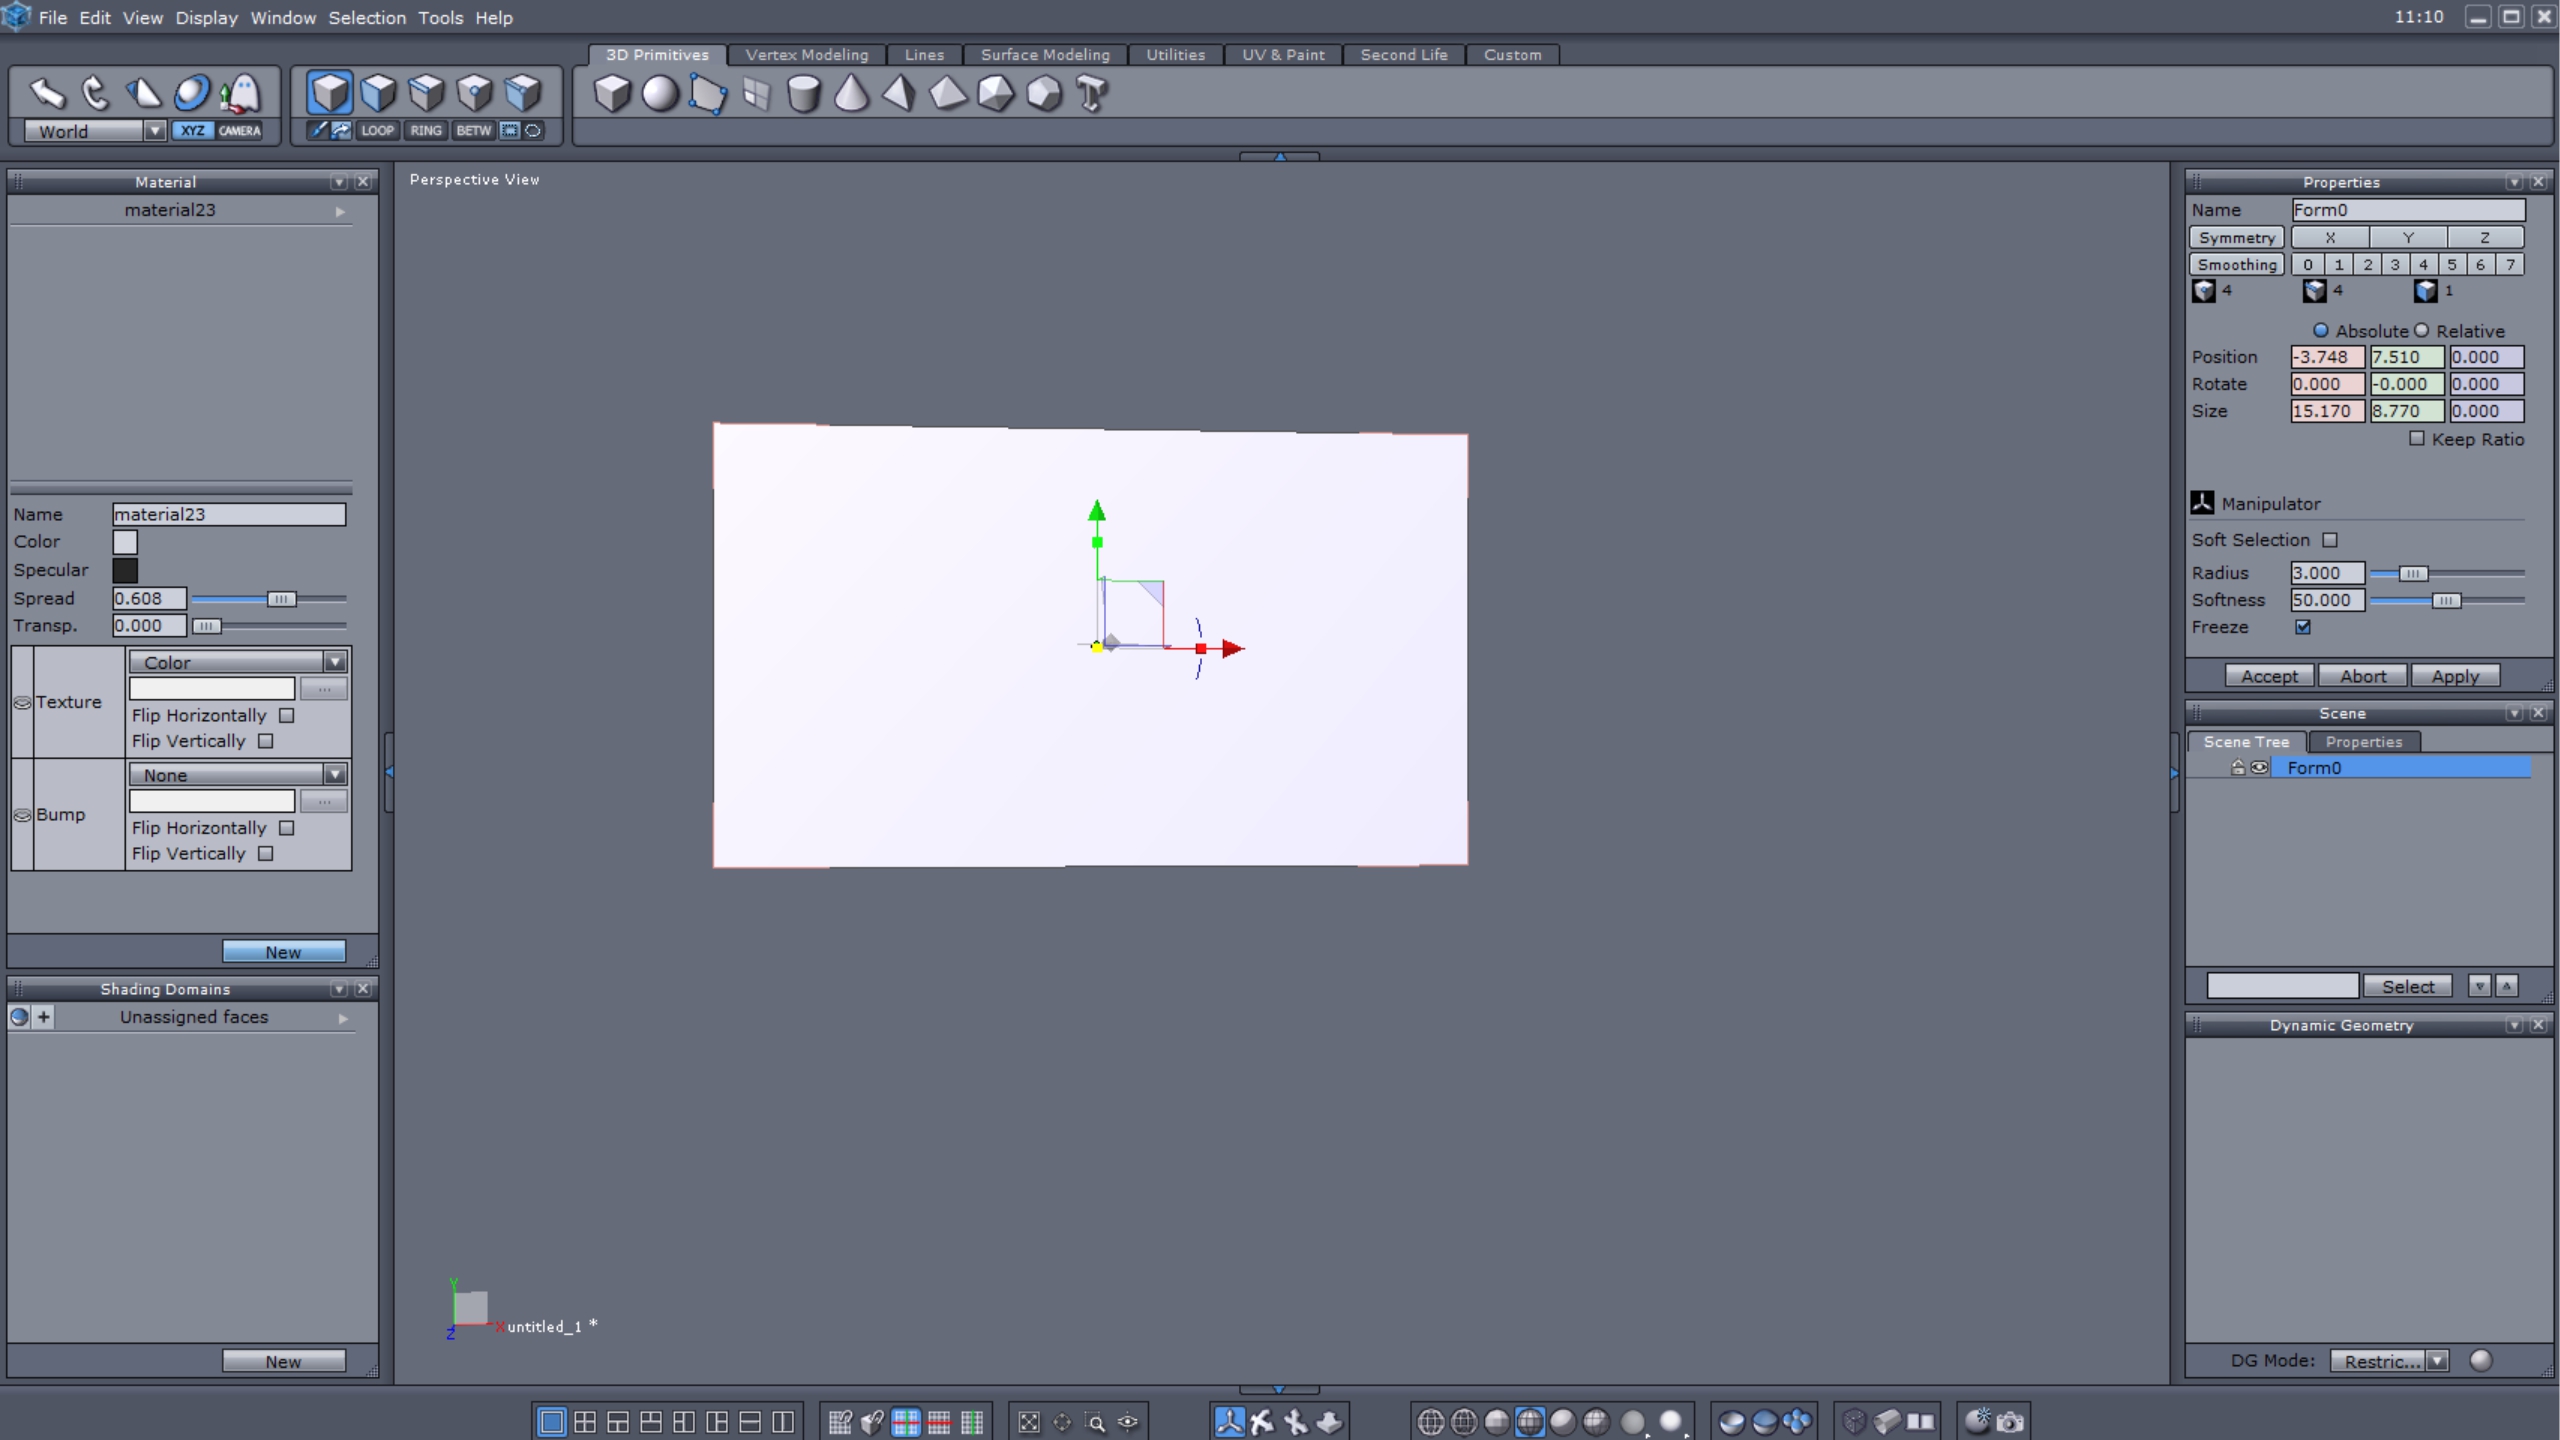The width and height of the screenshot is (2560, 1440).
Task: Choose the cone primitive icon
Action: (x=851, y=94)
